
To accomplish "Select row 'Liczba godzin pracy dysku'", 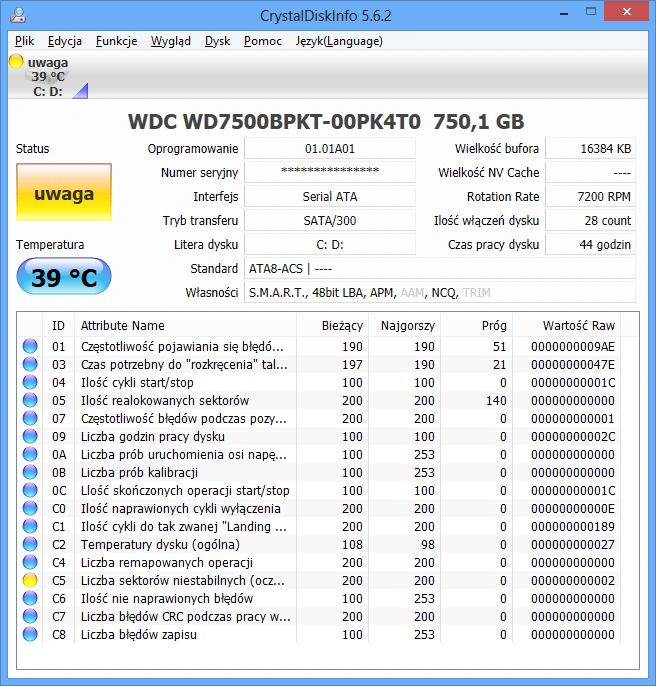I will pos(319,436).
